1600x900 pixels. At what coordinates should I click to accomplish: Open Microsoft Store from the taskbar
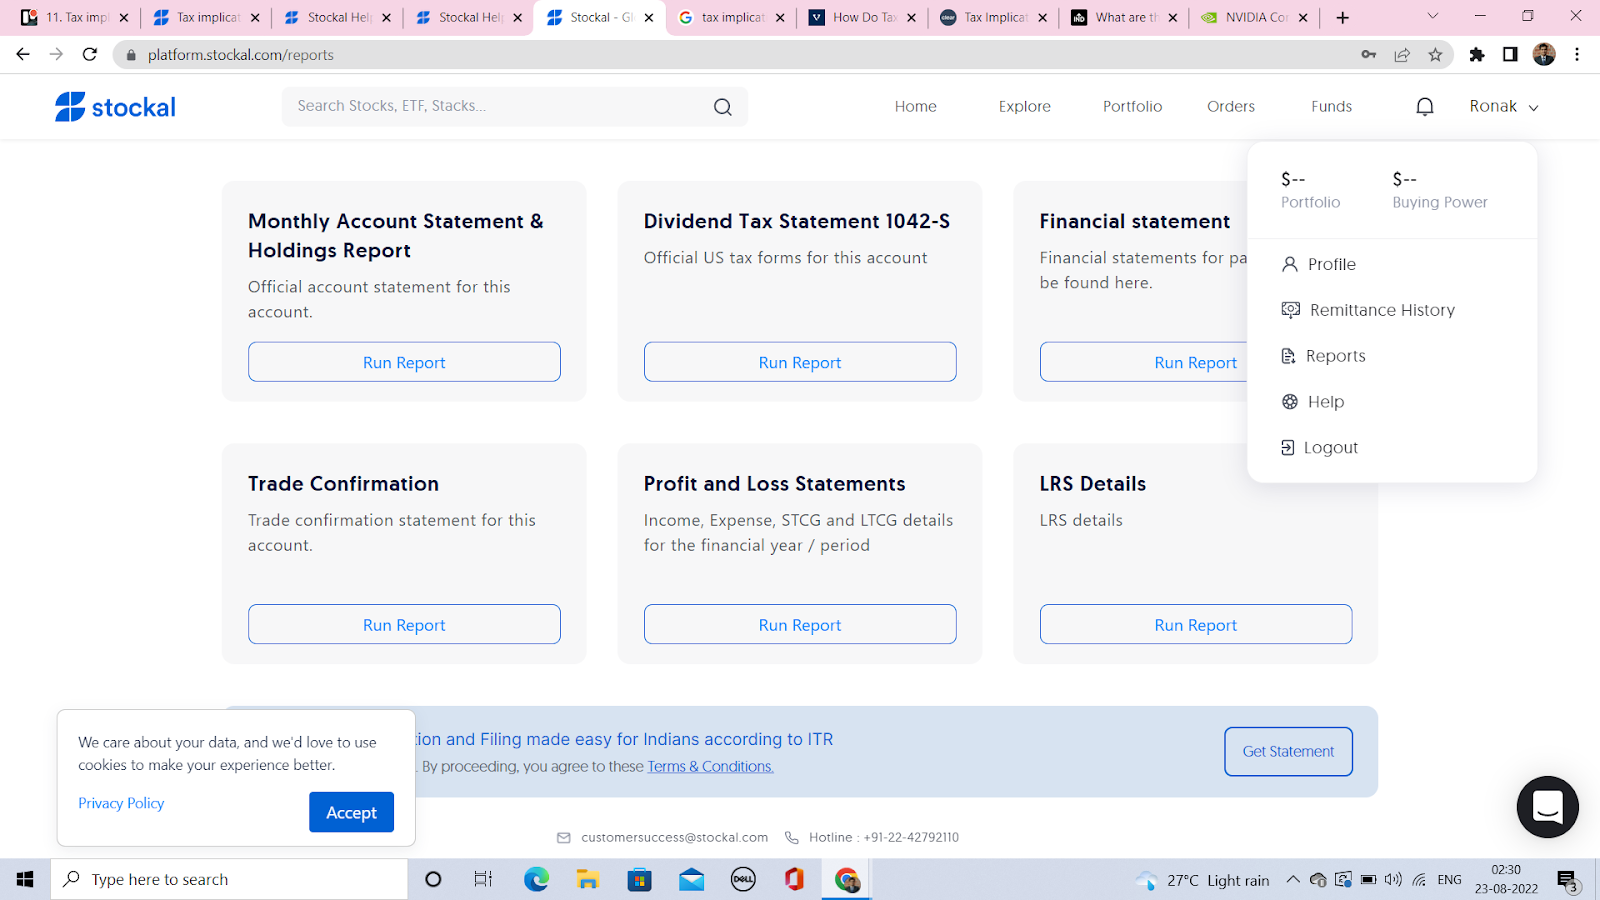coord(639,879)
